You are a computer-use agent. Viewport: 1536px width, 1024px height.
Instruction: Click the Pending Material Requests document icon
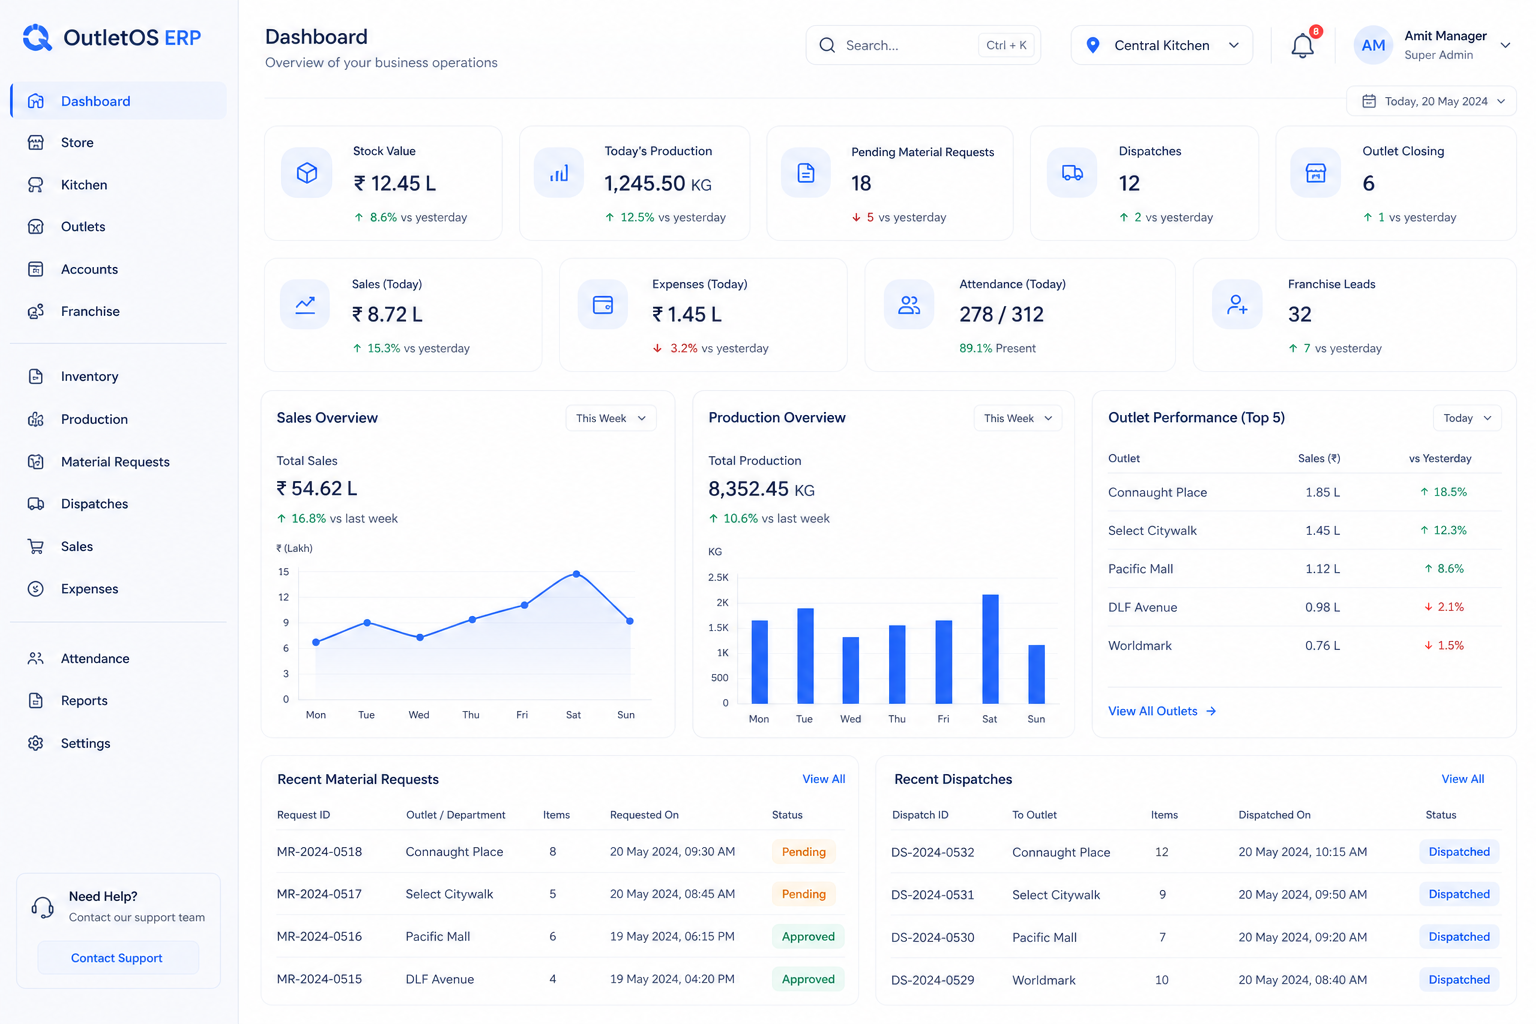point(806,173)
